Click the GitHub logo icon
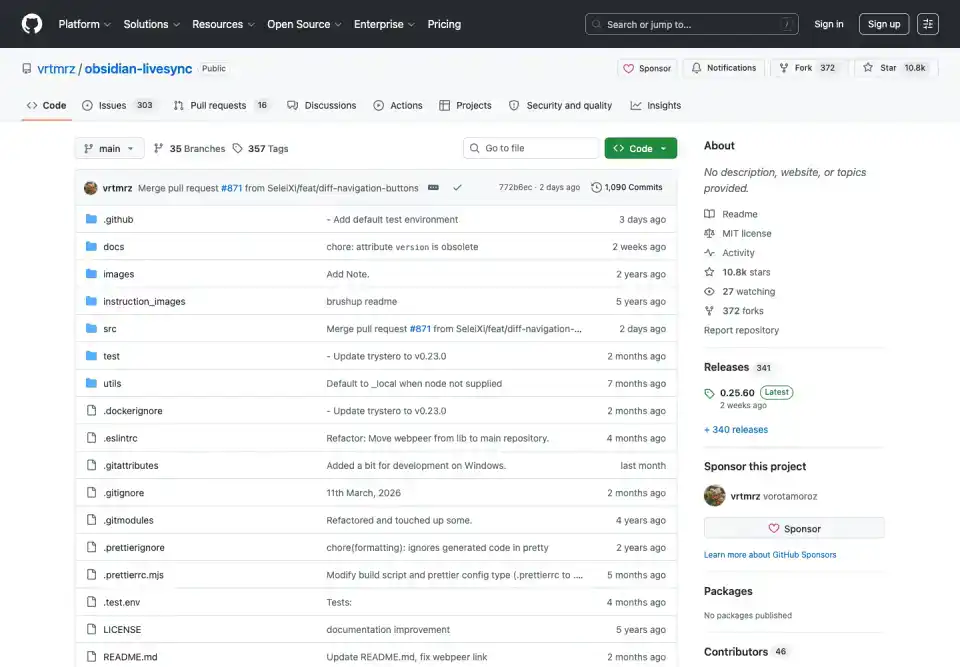The width and height of the screenshot is (960, 667). tap(32, 24)
